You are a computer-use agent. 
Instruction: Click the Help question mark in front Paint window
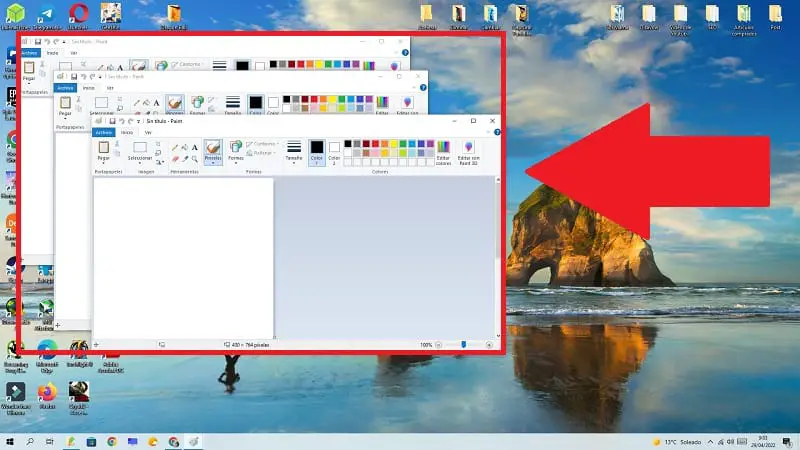tap(497, 132)
